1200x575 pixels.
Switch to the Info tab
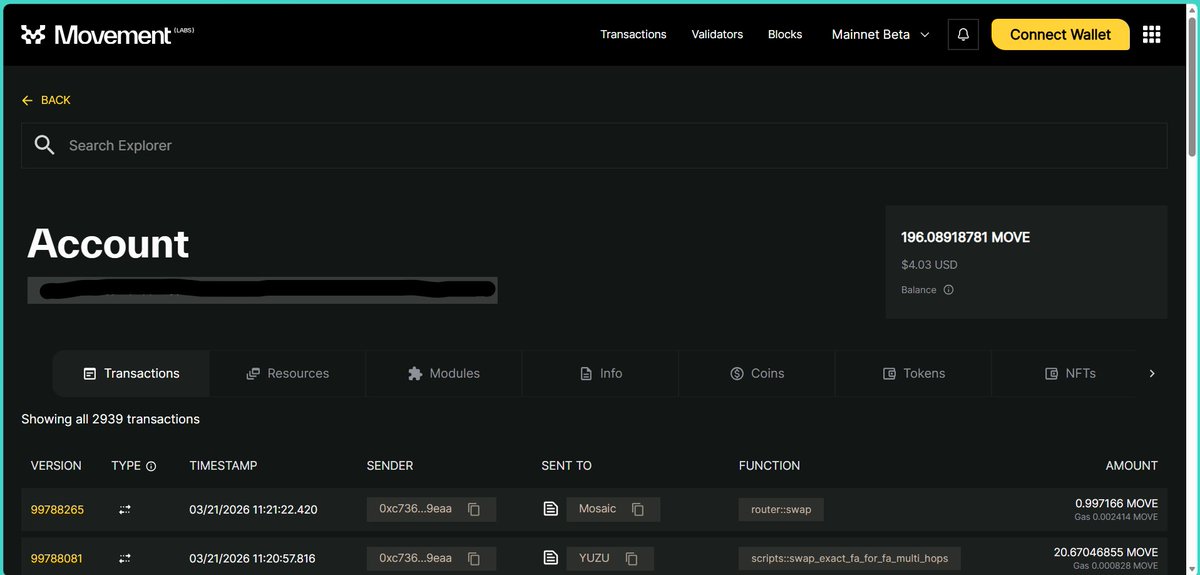[x=600, y=373]
